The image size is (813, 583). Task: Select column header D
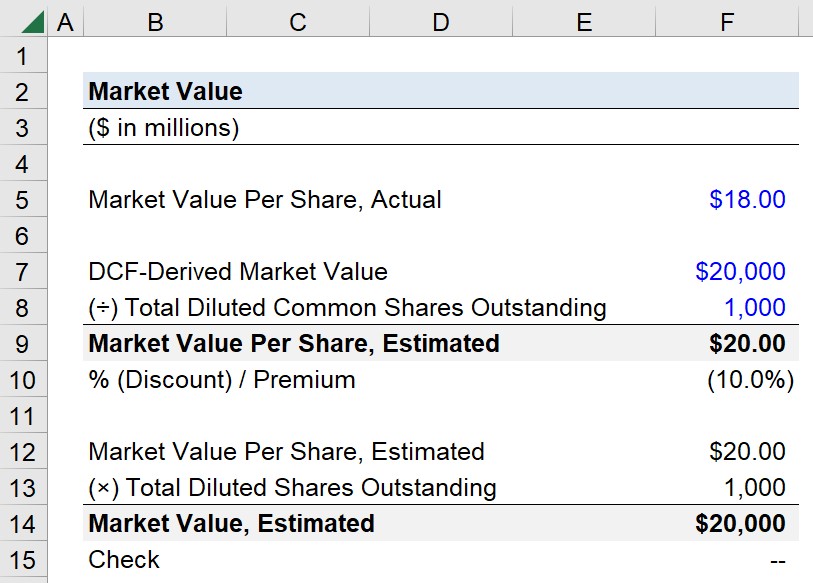point(440,20)
